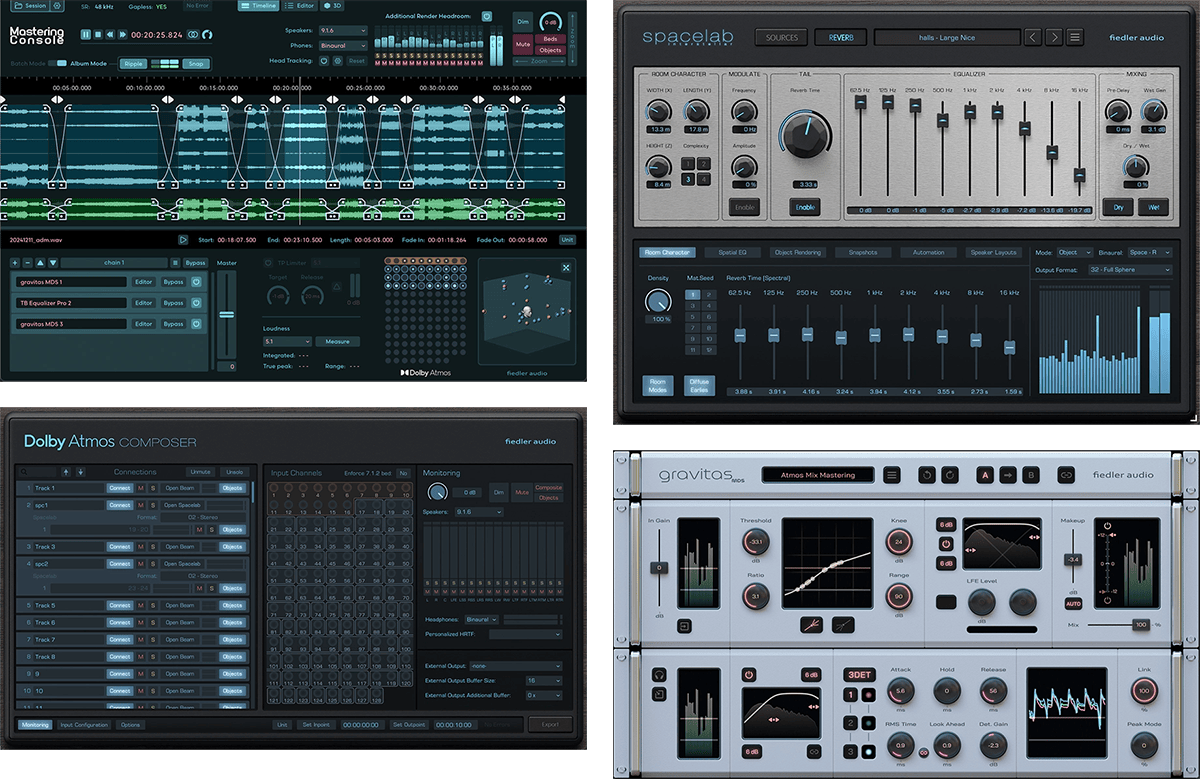The image size is (1200, 779).
Task: Click the headphones icon in gravitas
Action: [x=660, y=674]
